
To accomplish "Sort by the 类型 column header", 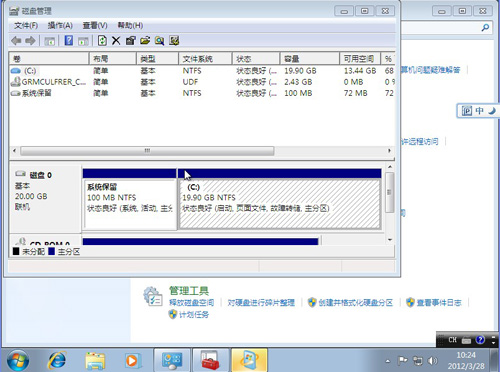I will pyautogui.click(x=157, y=59).
